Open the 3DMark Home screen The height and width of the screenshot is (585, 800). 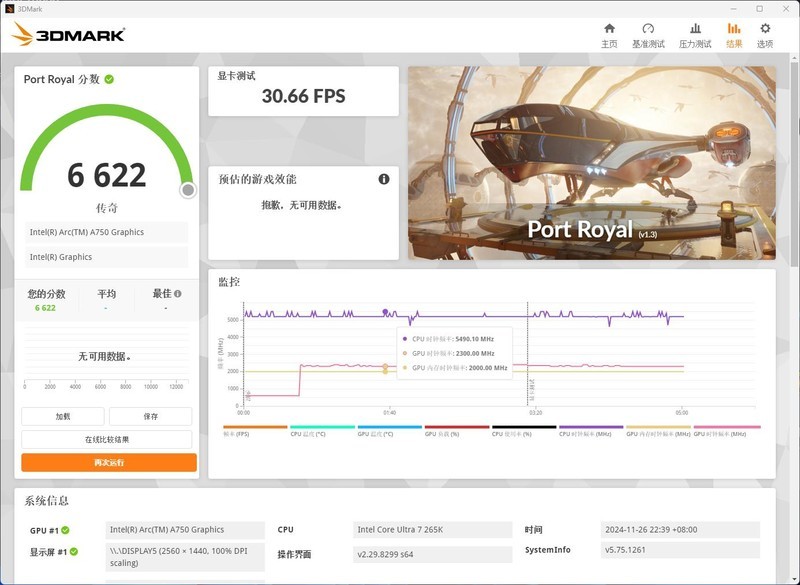tap(610, 28)
